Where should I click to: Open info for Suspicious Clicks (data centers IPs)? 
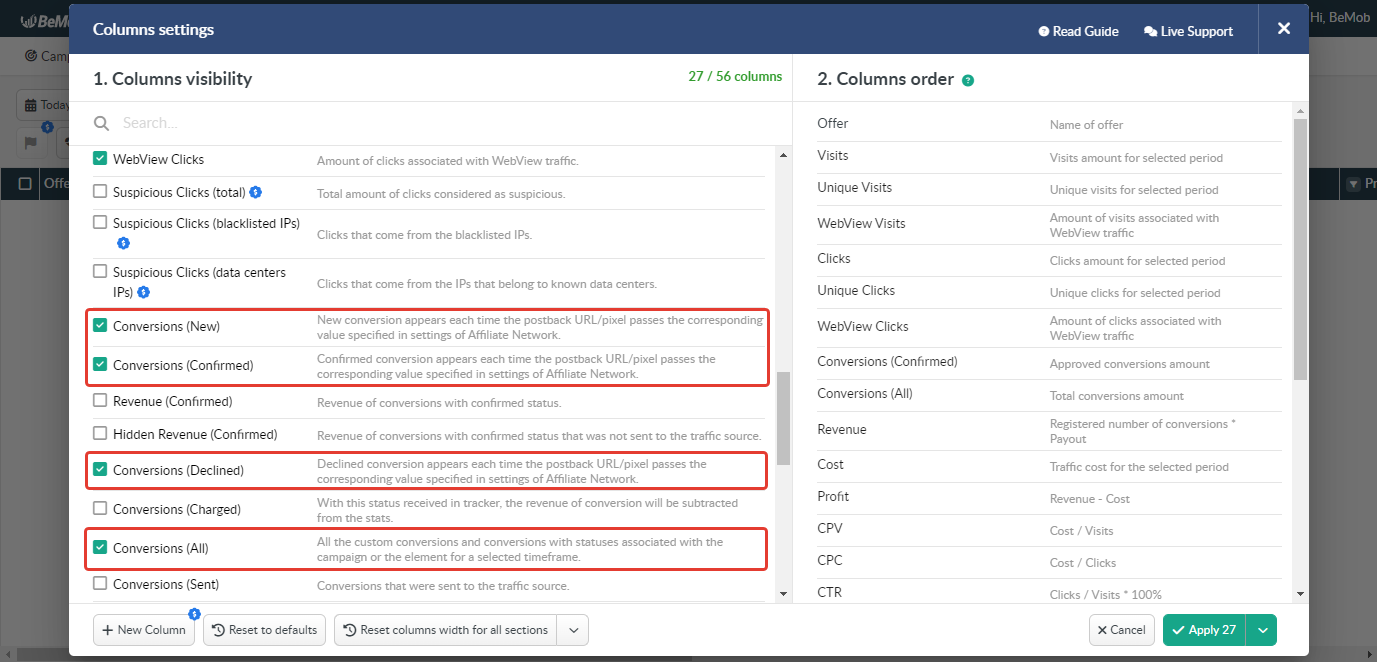click(142, 292)
